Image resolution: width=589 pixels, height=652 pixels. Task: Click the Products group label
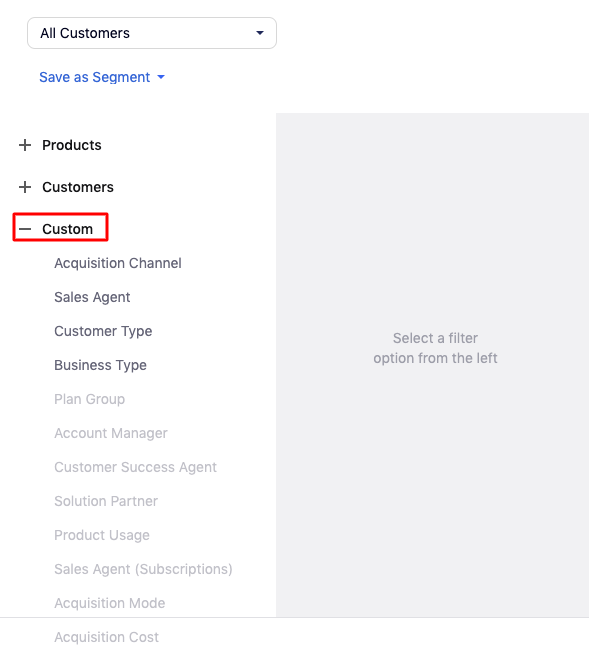[x=72, y=145]
